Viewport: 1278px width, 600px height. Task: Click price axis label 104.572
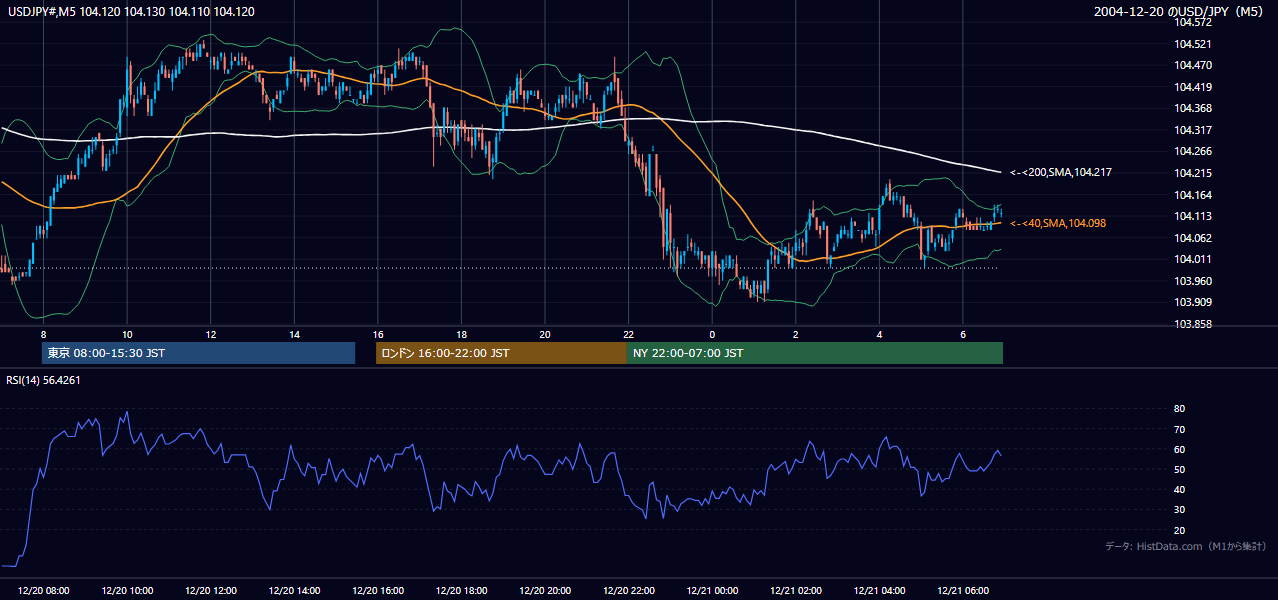[1194, 22]
